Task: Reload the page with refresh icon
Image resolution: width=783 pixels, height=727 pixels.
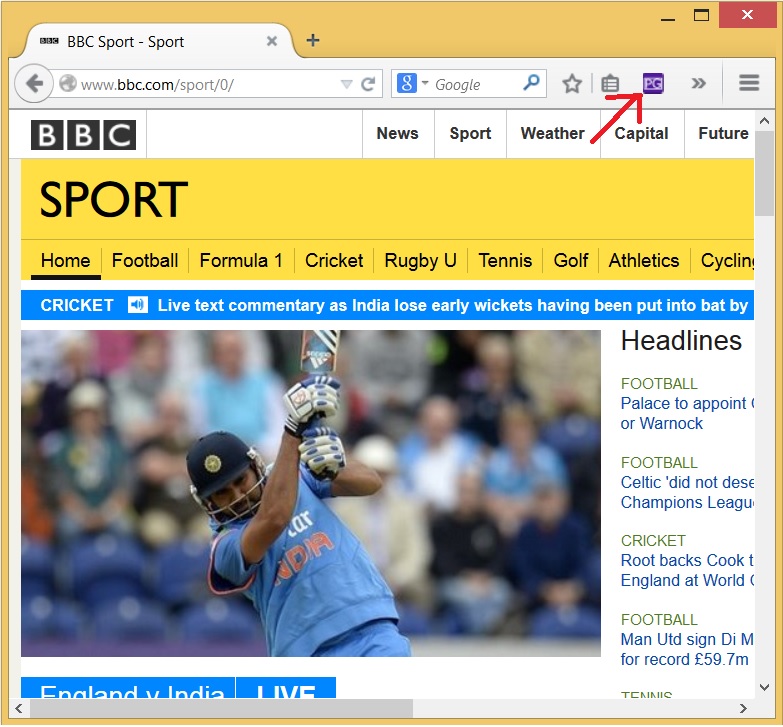Action: (x=368, y=84)
